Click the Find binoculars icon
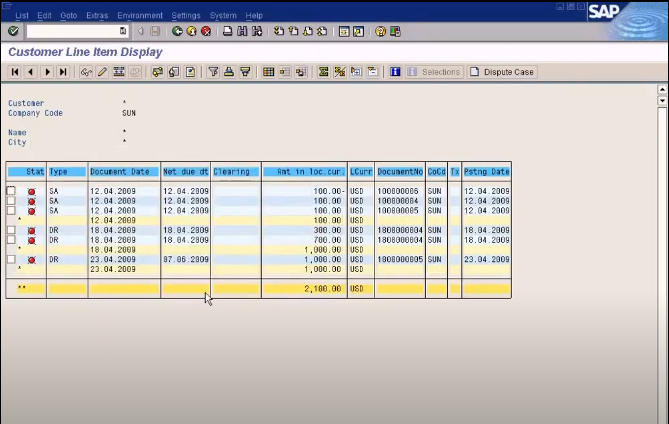 tap(242, 31)
